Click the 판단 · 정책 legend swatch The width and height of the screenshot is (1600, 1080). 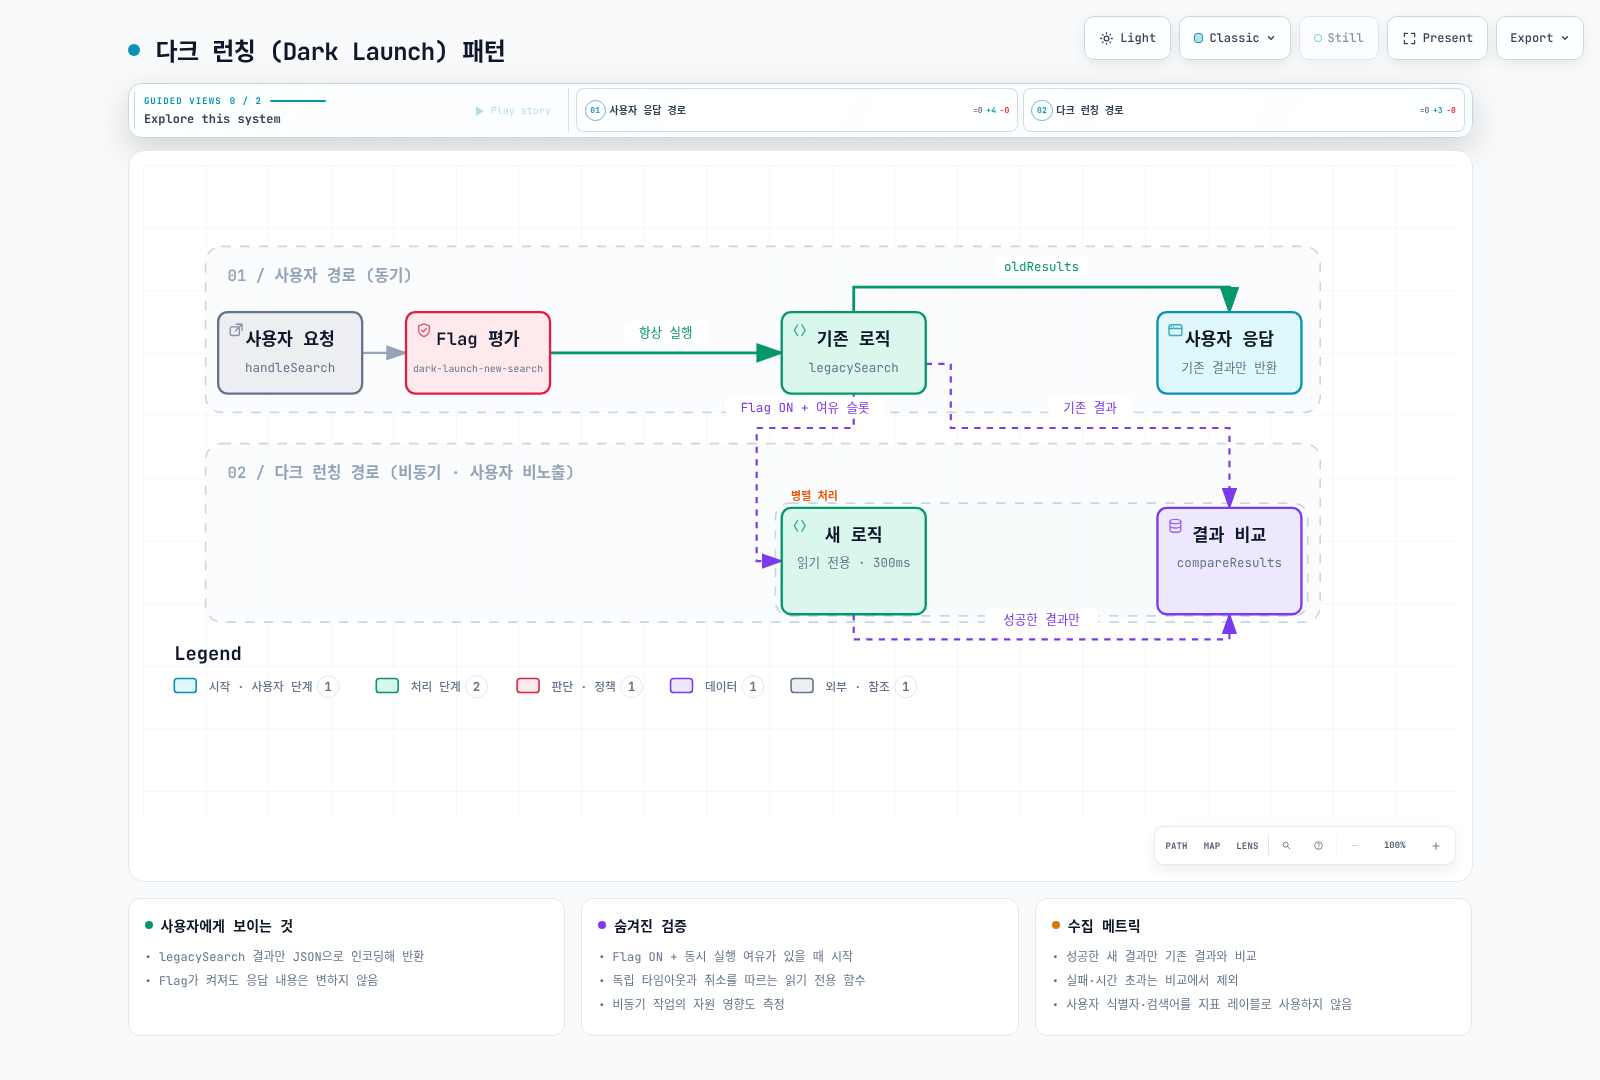(528, 686)
